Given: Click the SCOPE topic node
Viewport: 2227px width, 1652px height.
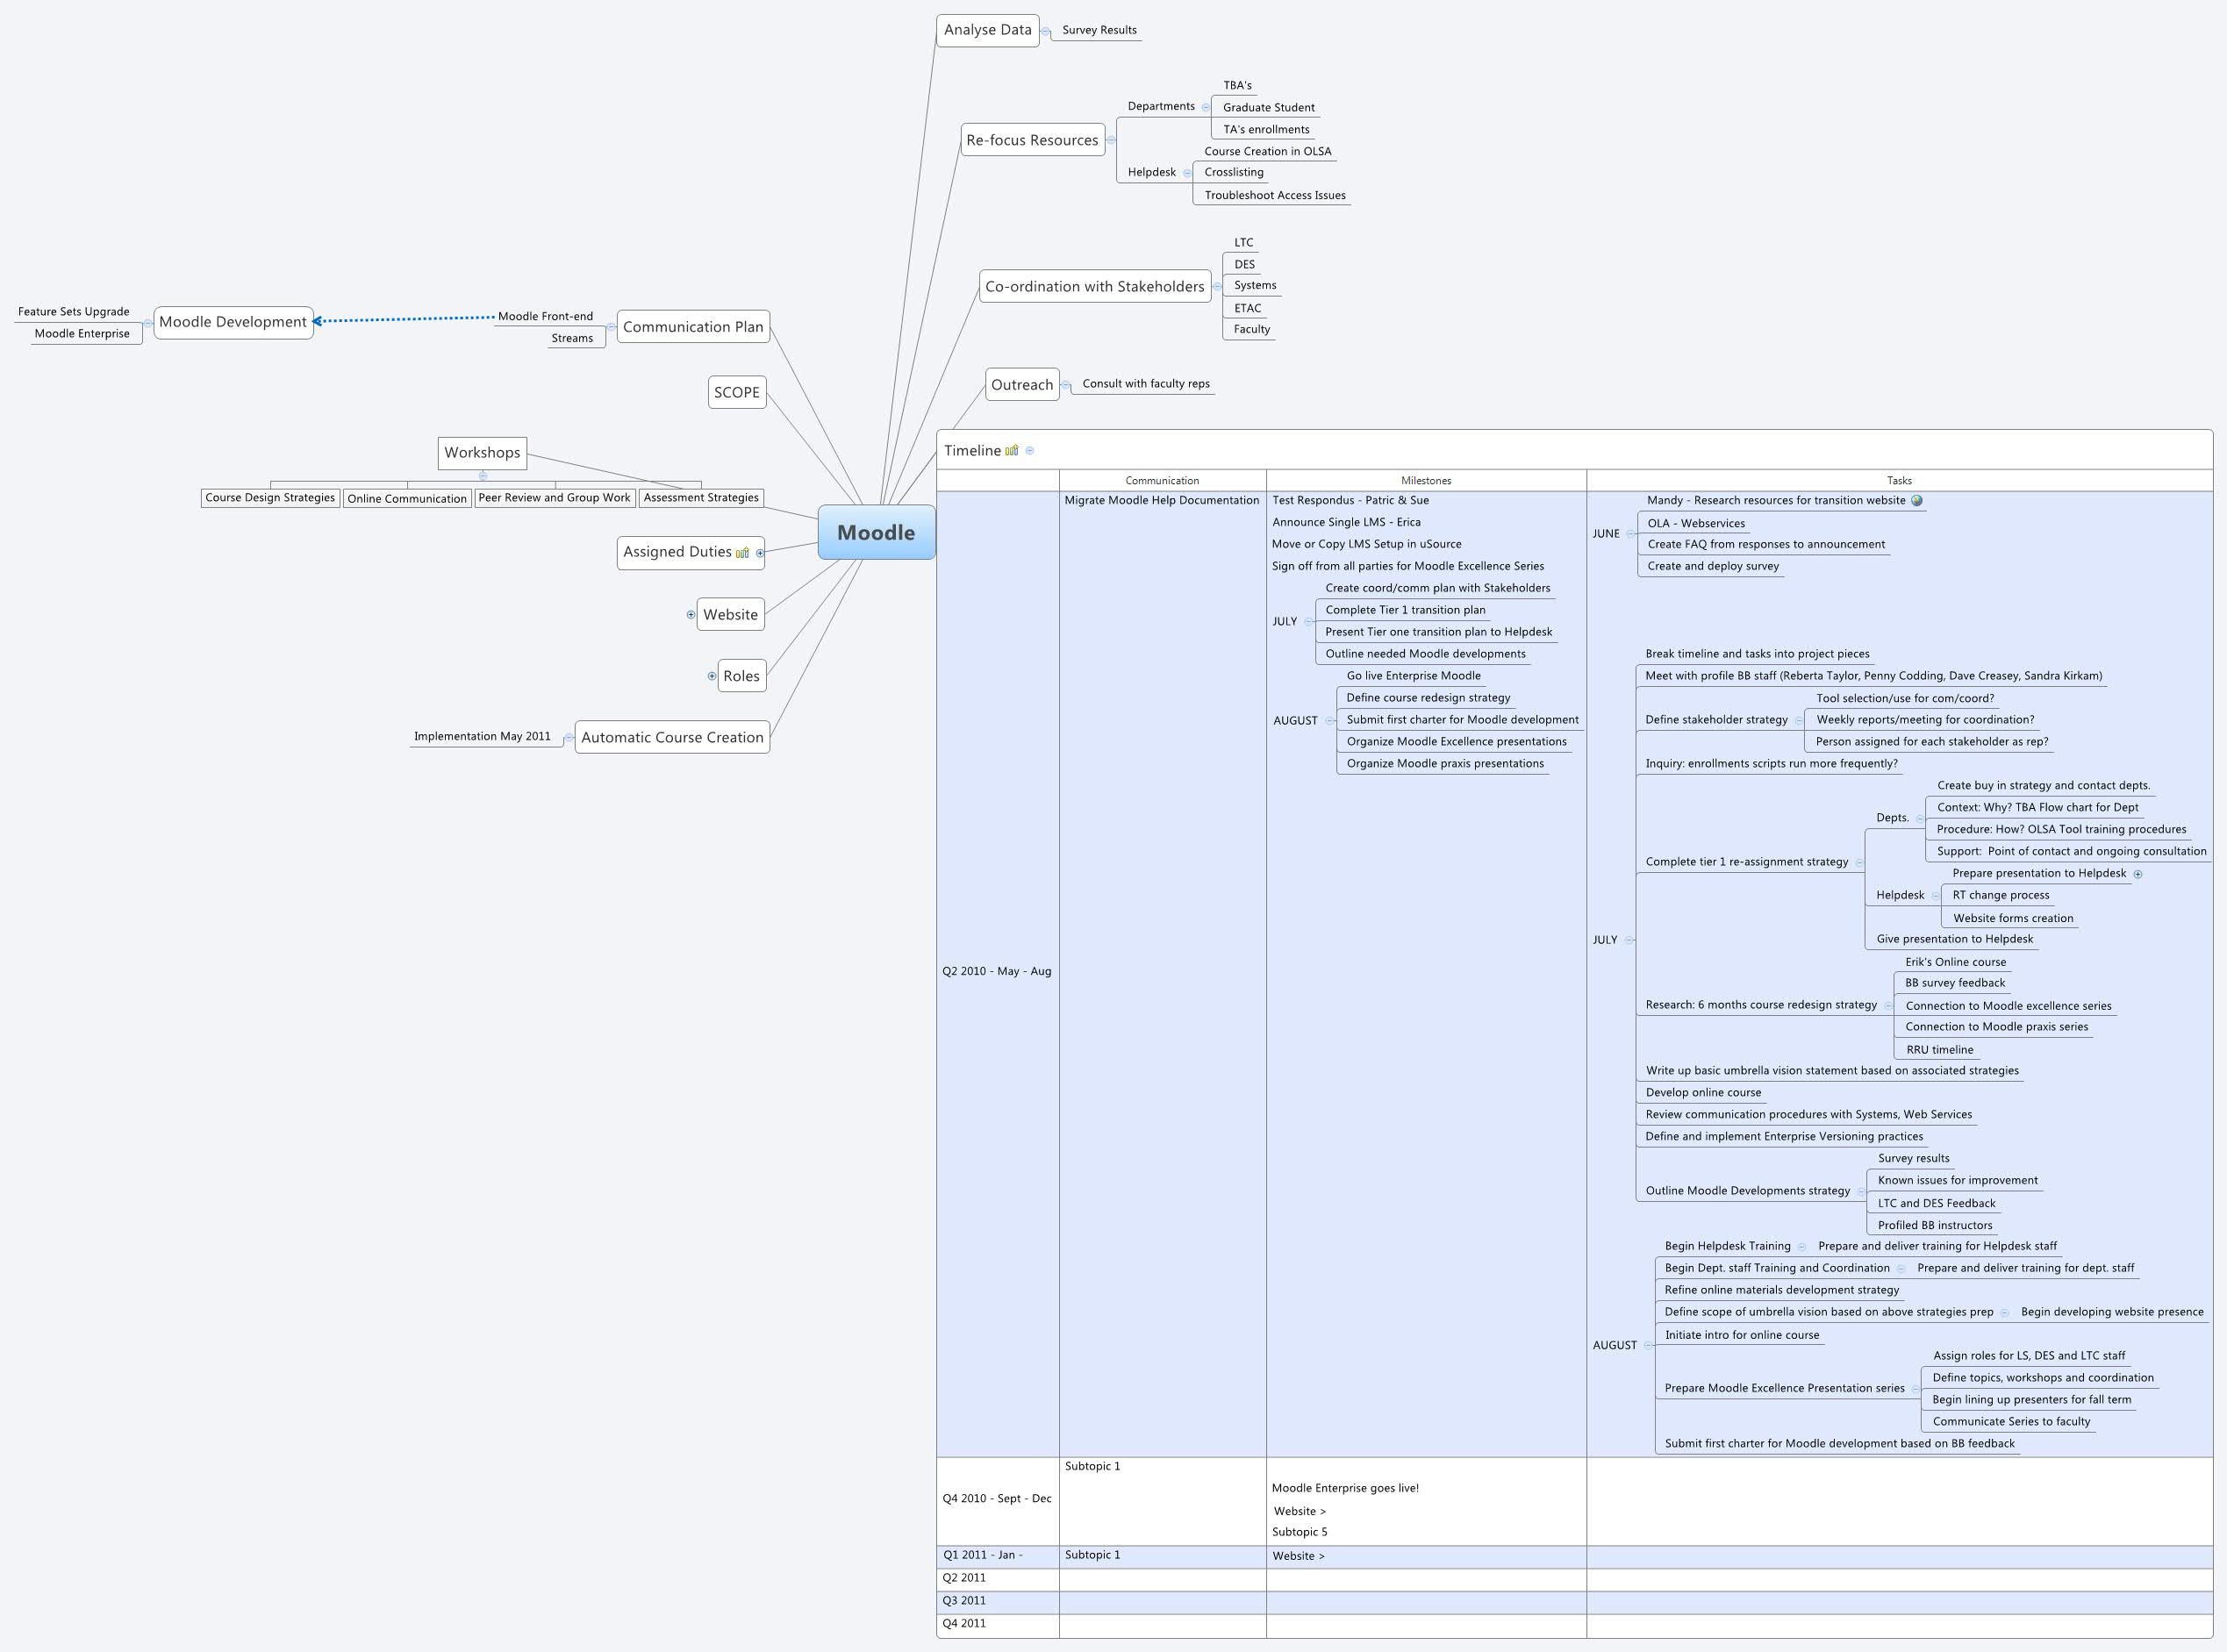Looking at the screenshot, I should (737, 392).
